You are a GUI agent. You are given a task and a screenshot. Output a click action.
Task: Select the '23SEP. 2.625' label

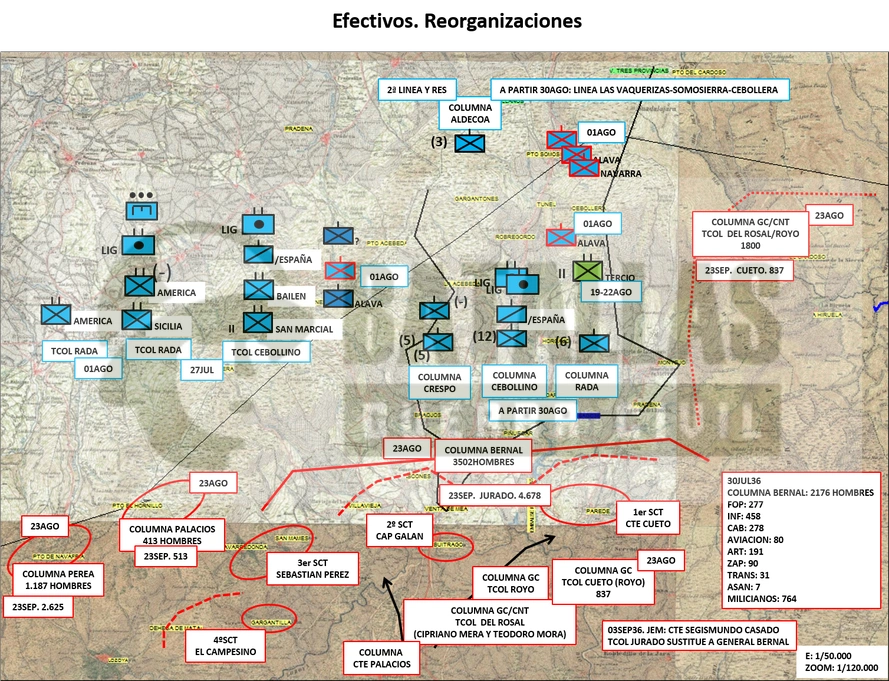(x=38, y=607)
